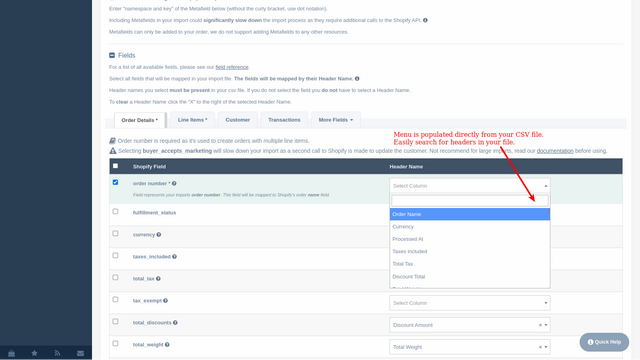
Task: Click the fulfillment_status field label
Action: [x=155, y=213]
